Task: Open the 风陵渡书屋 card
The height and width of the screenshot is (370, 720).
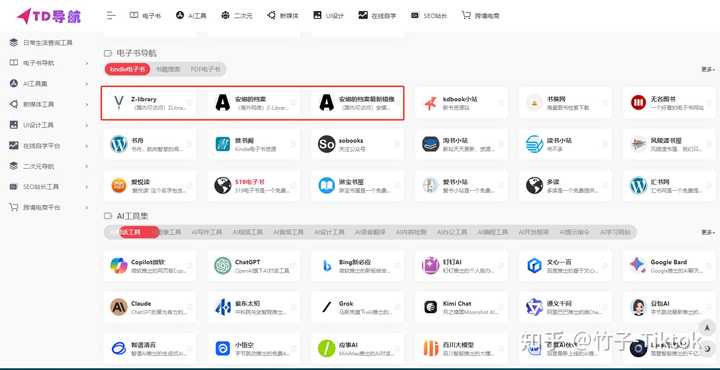Action: click(669, 144)
